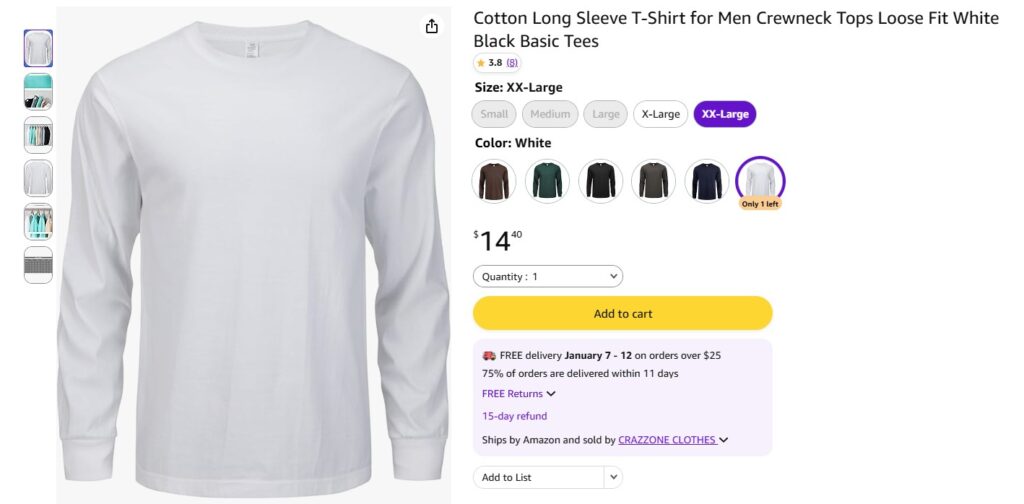This screenshot has width=1024, height=504.
Task: Click the delivery truck icon
Action: tap(489, 355)
